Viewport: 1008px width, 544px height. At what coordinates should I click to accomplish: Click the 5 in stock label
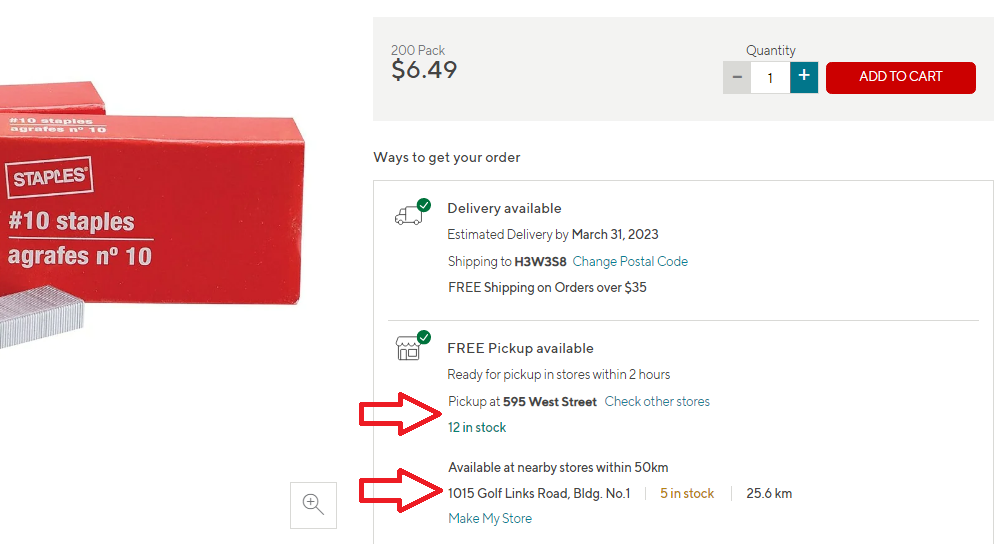point(687,493)
